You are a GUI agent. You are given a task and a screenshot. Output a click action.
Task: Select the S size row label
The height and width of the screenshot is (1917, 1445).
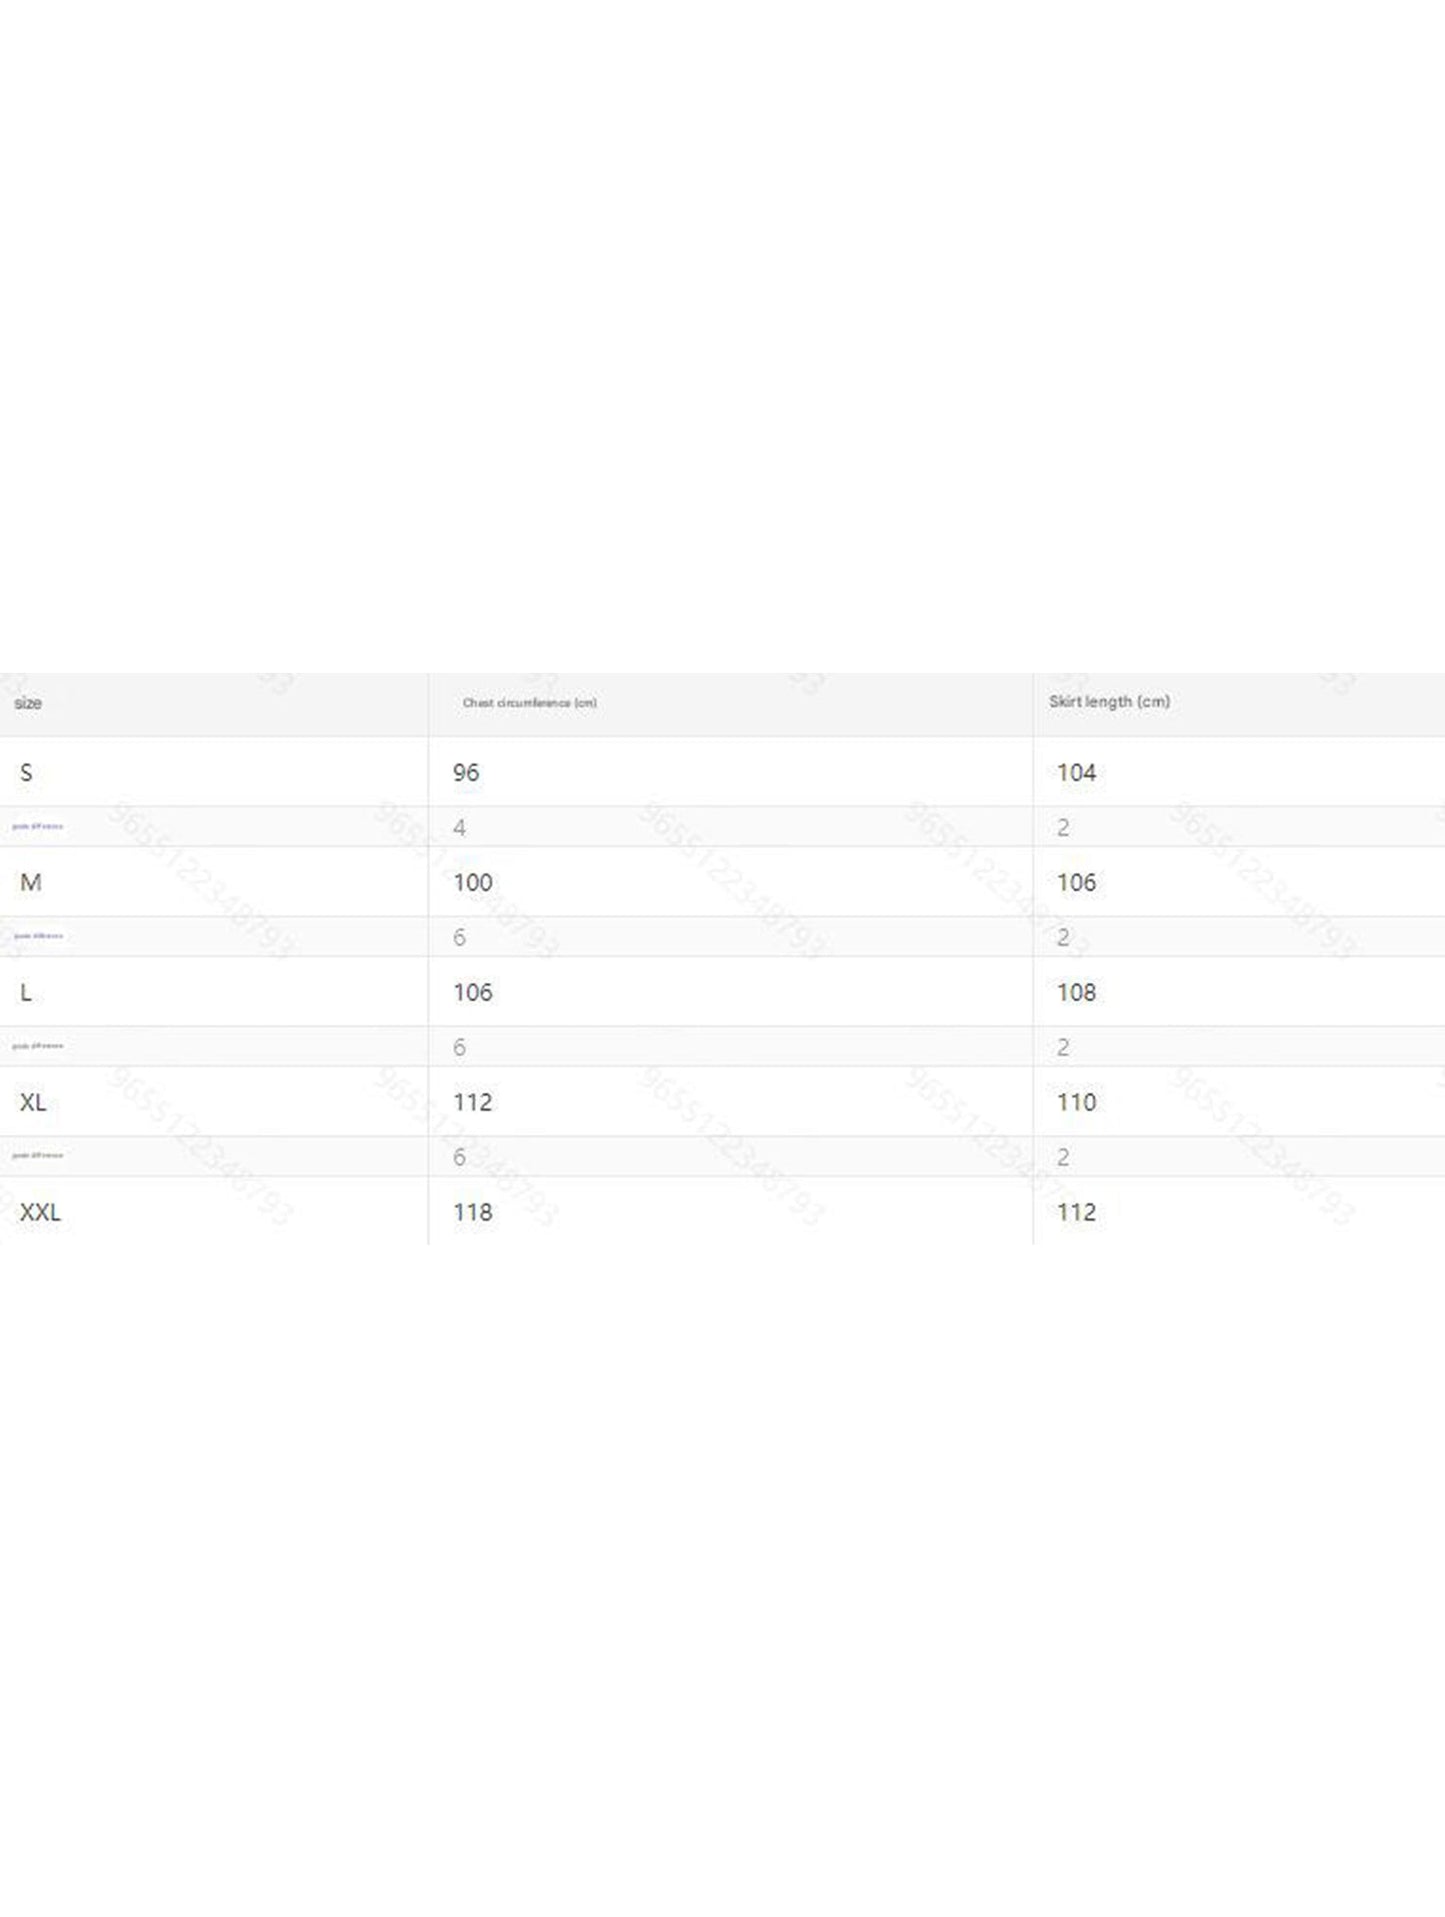pos(26,772)
